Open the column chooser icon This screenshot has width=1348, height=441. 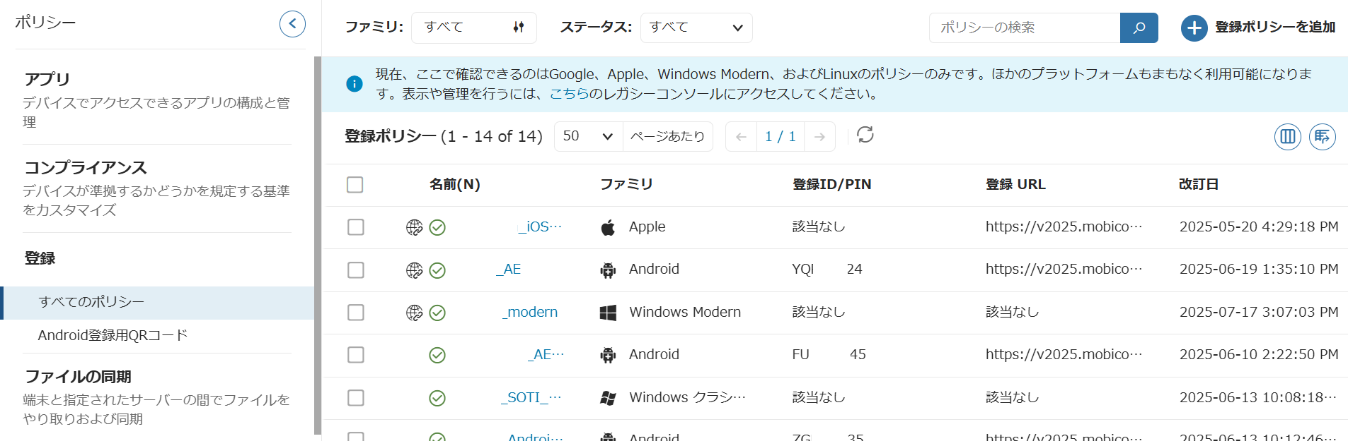(x=1287, y=137)
